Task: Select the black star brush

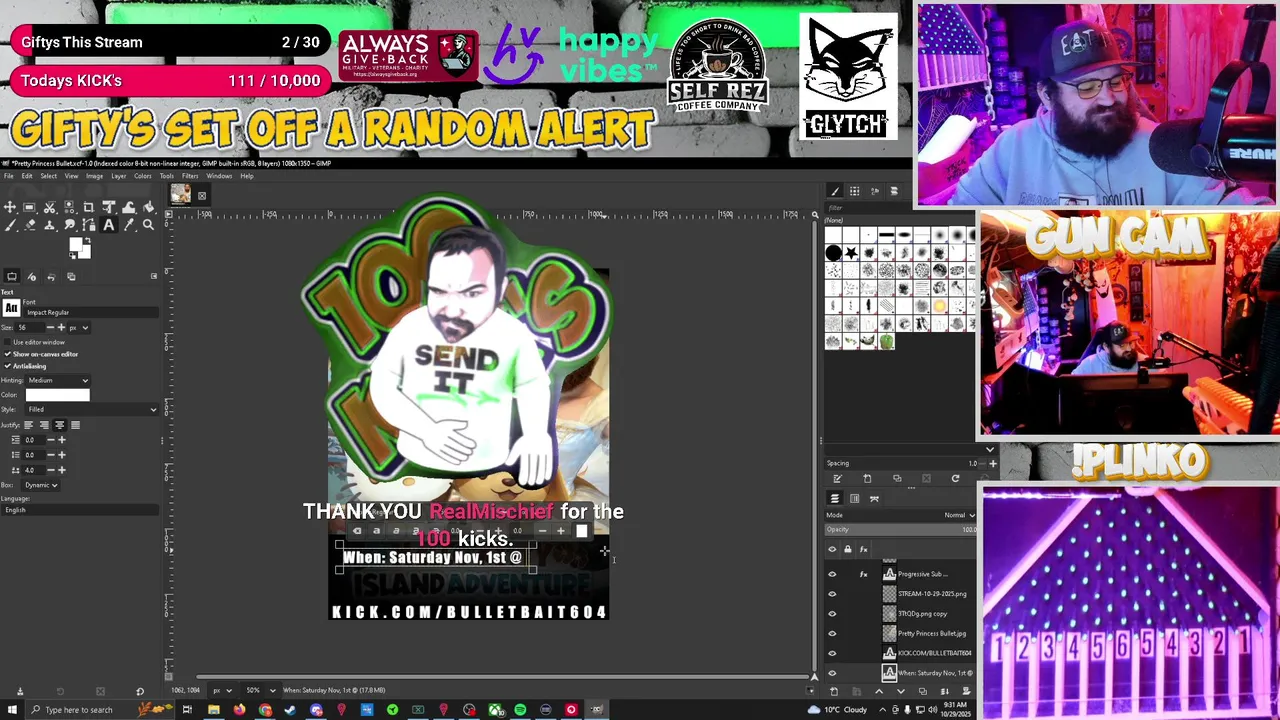Action: click(x=851, y=253)
